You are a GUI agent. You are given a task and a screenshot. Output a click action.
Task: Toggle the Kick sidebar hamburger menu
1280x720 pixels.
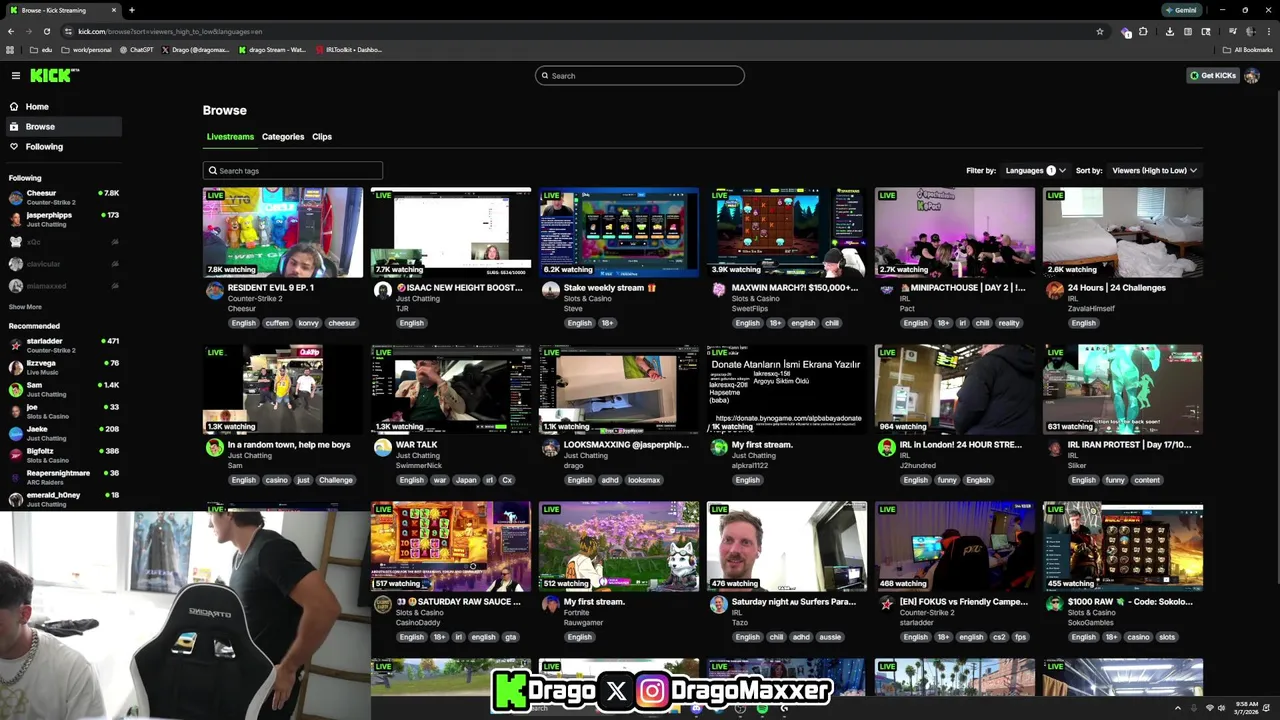15,75
